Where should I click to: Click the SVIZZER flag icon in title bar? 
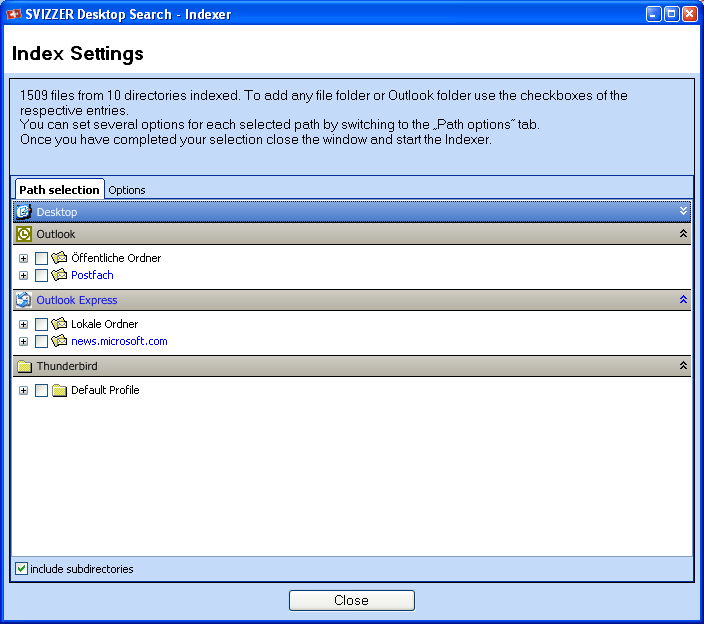[13, 14]
